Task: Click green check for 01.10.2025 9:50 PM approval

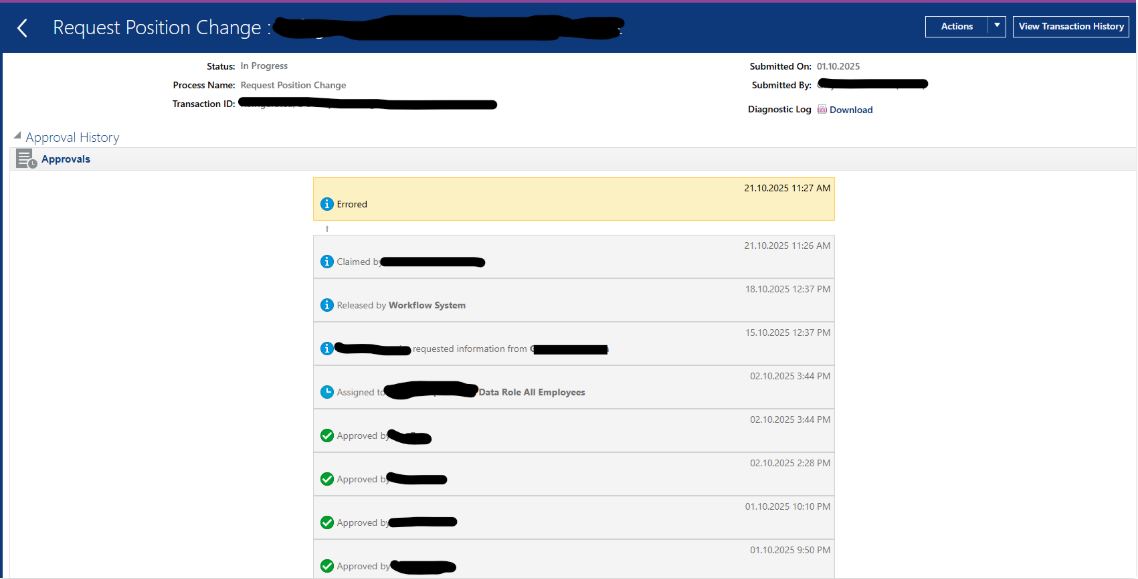Action: (327, 566)
